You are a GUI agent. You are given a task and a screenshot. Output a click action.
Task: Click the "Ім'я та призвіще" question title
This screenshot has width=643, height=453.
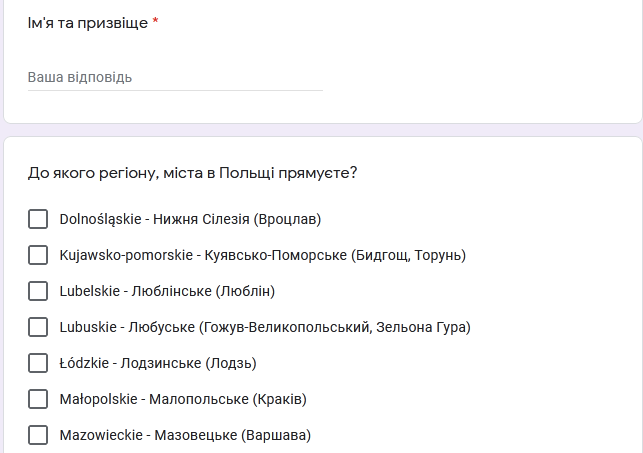click(88, 23)
